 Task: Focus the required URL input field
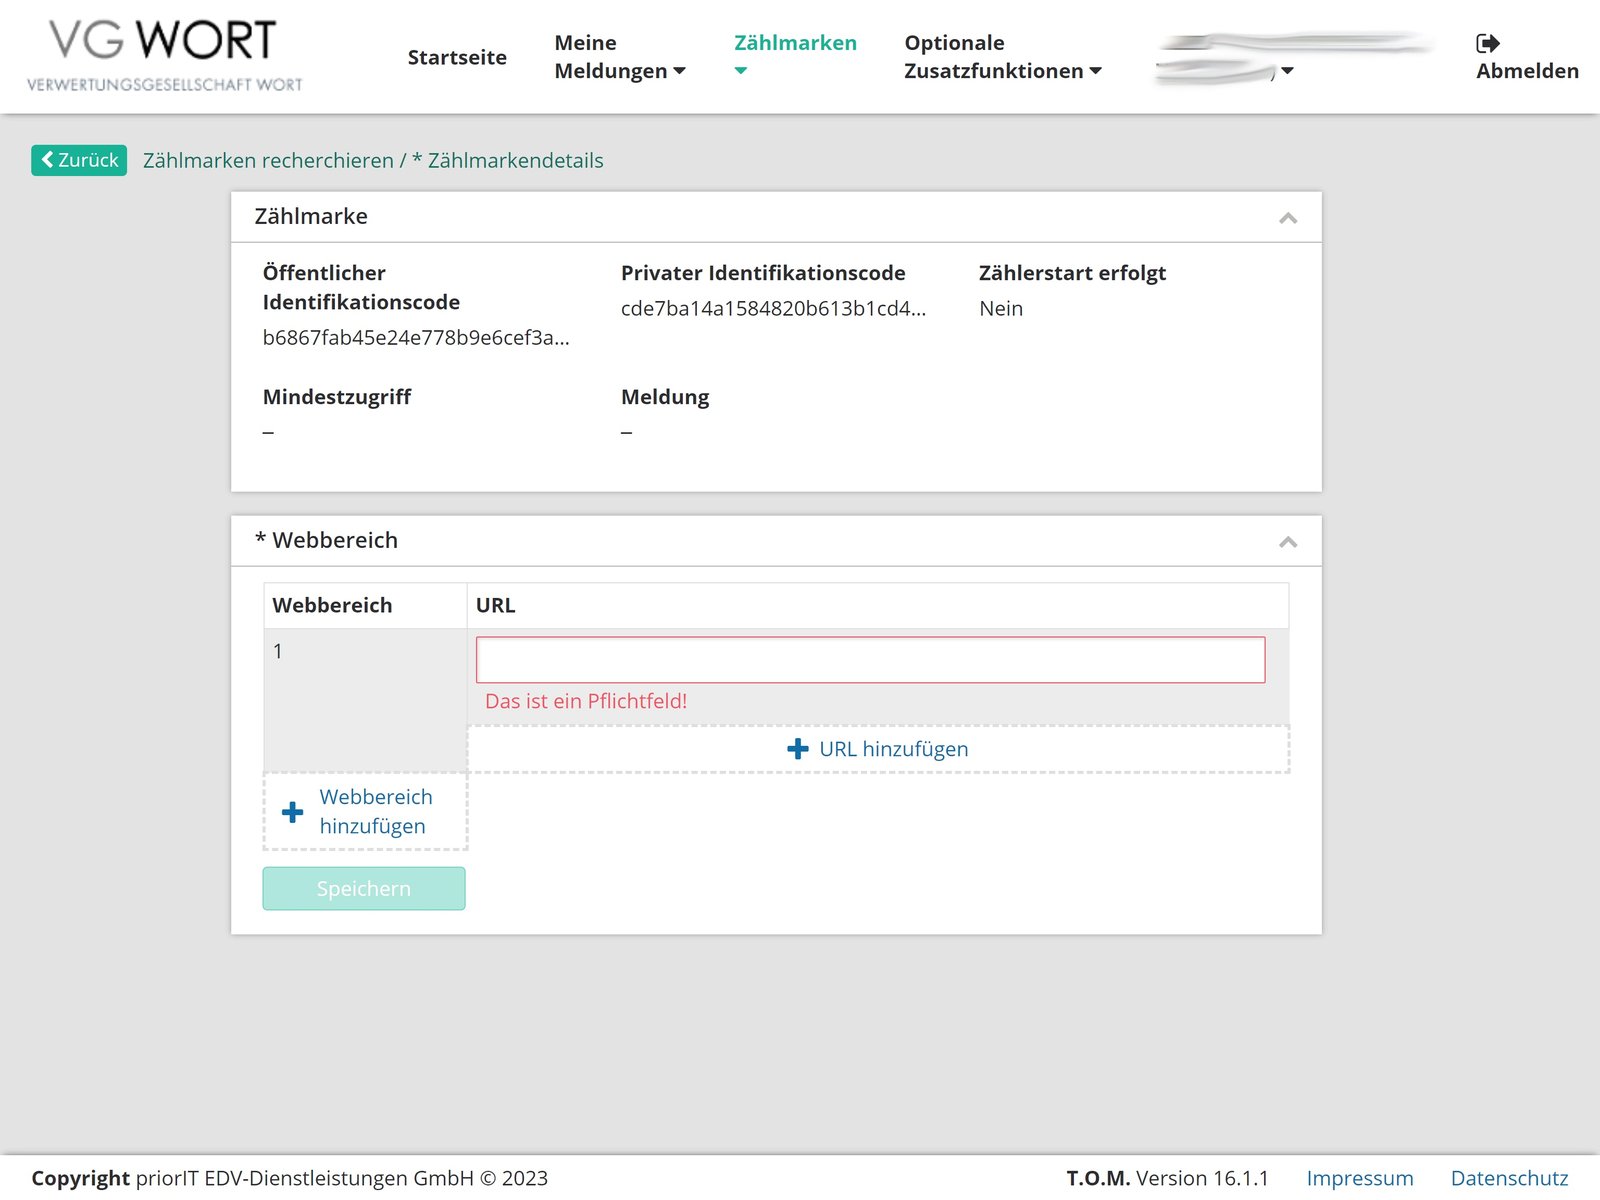[x=870, y=660]
